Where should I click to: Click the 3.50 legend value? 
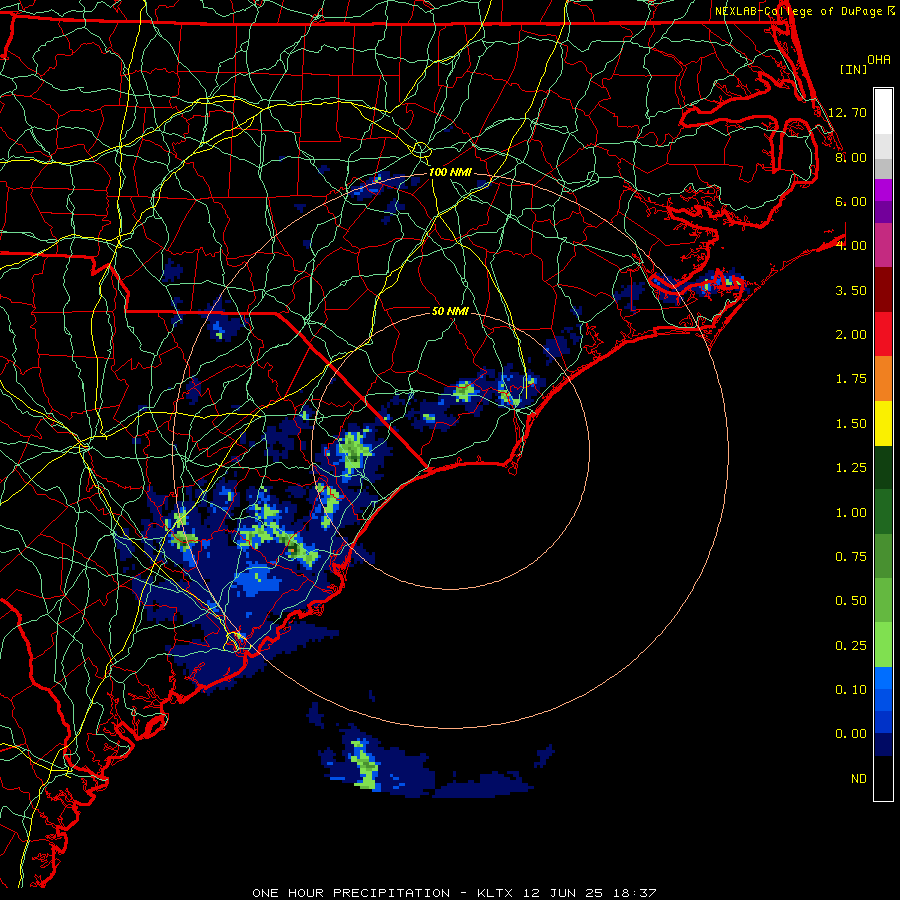[851, 290]
